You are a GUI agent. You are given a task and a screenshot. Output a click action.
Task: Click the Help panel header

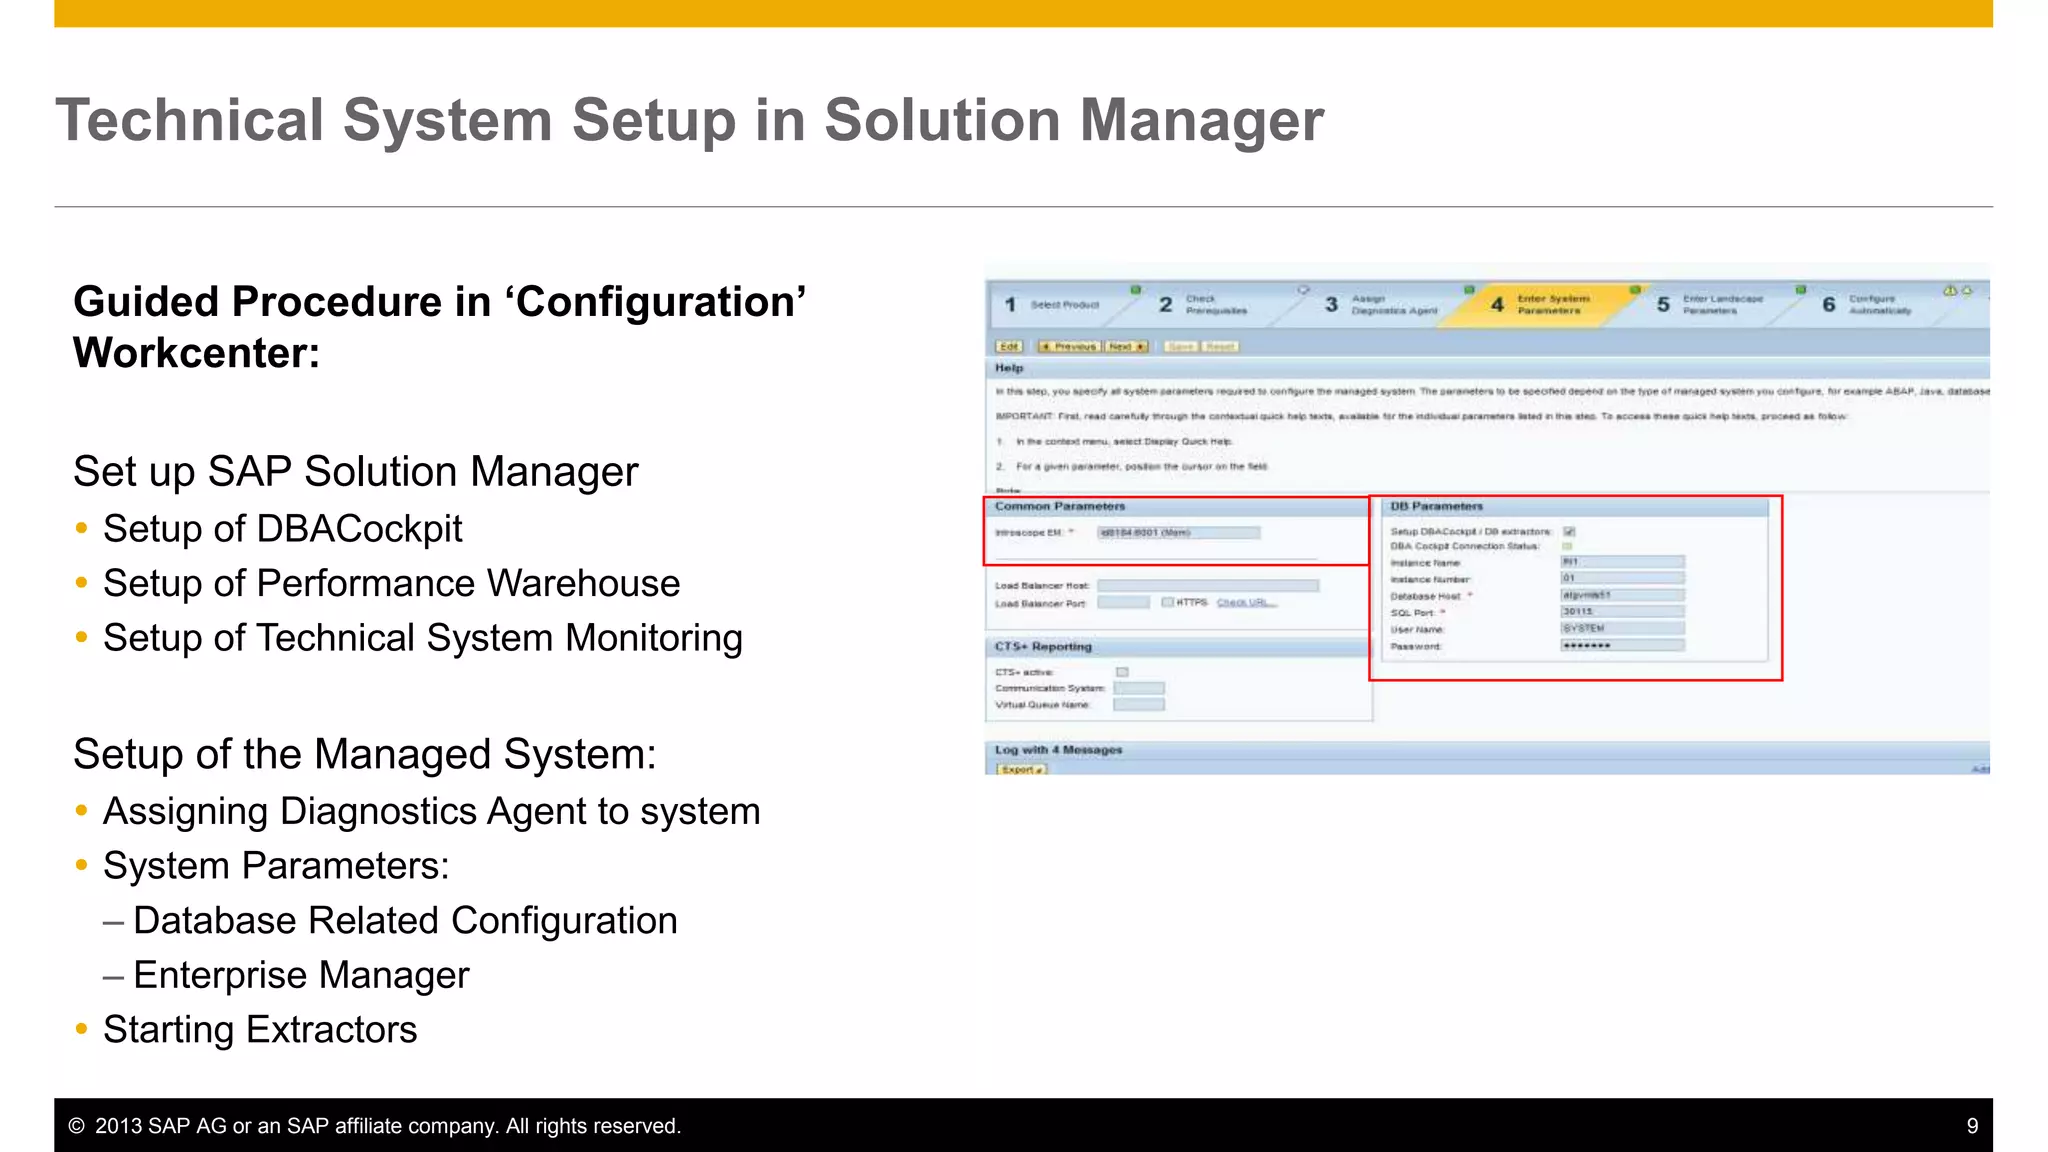click(x=1487, y=368)
